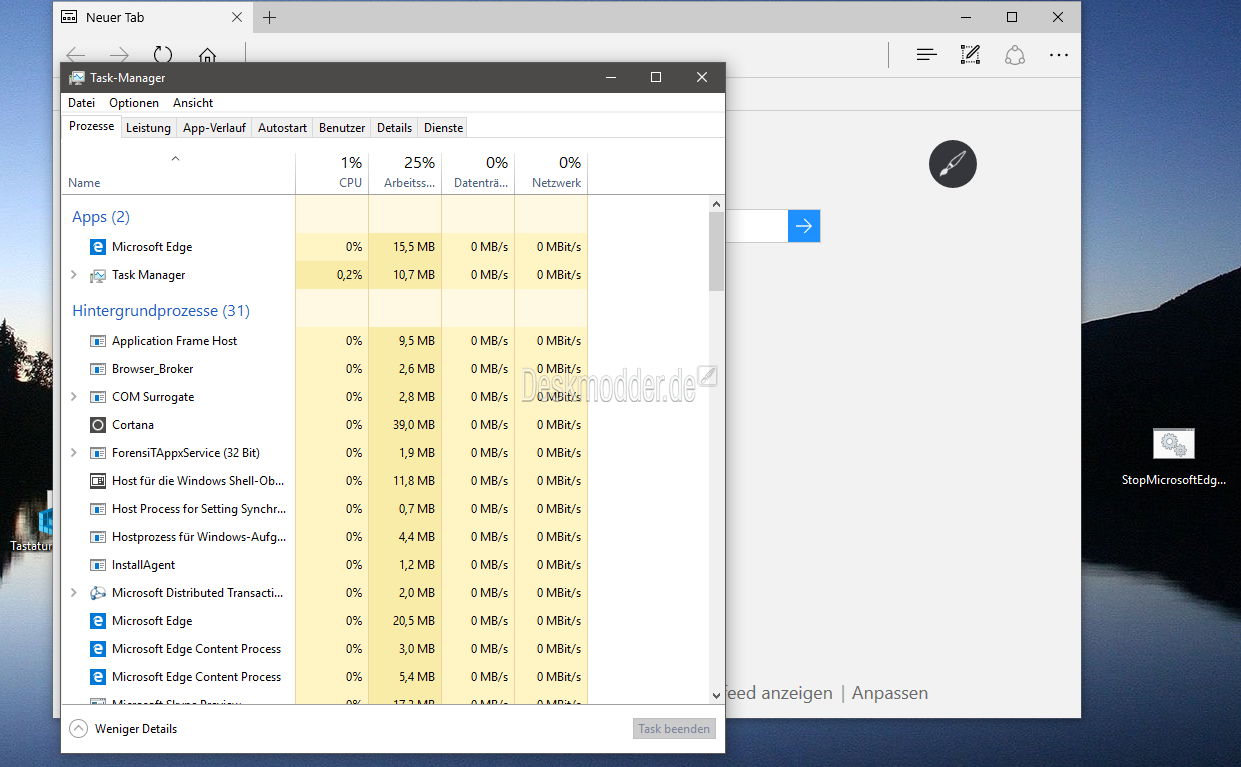The width and height of the screenshot is (1241, 767).
Task: Select the Hintergrundprozesse (31) group header
Action: [161, 311]
